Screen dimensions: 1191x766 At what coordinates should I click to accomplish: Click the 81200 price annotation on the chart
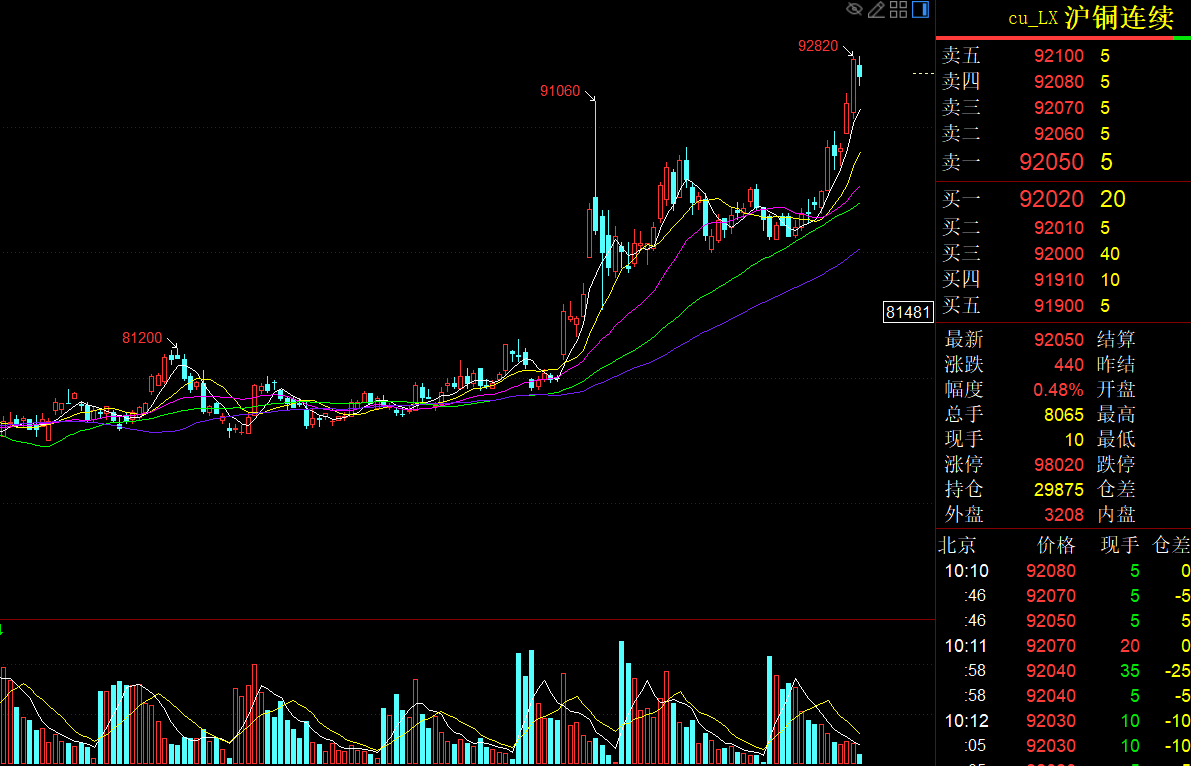click(142, 338)
